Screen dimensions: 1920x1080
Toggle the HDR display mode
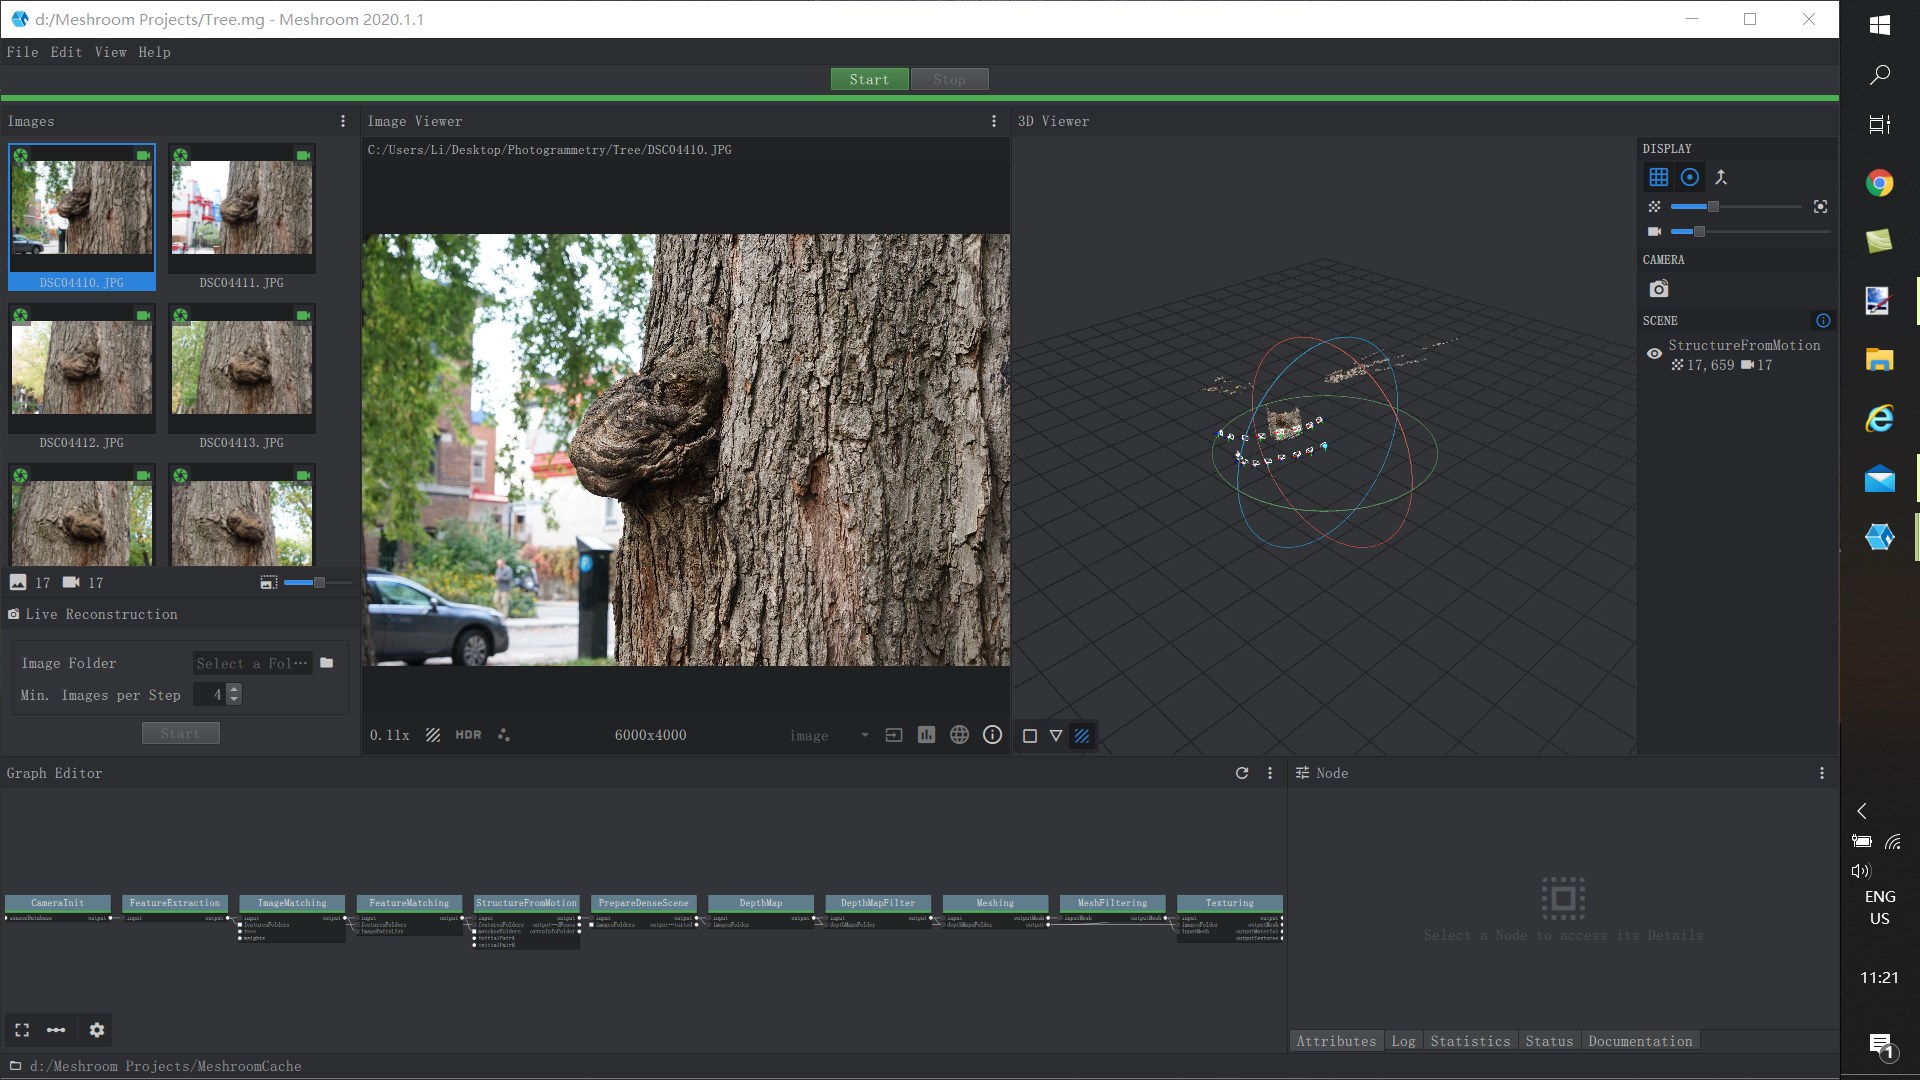468,735
